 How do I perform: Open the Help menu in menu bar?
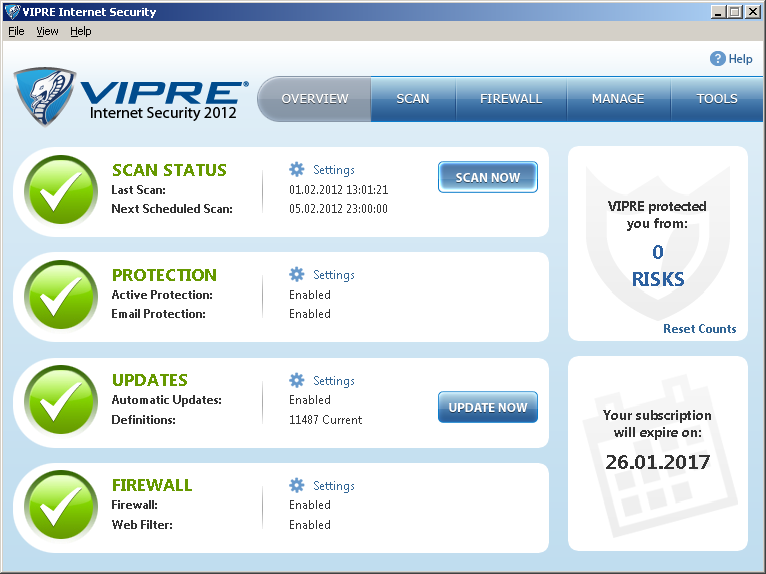point(81,31)
